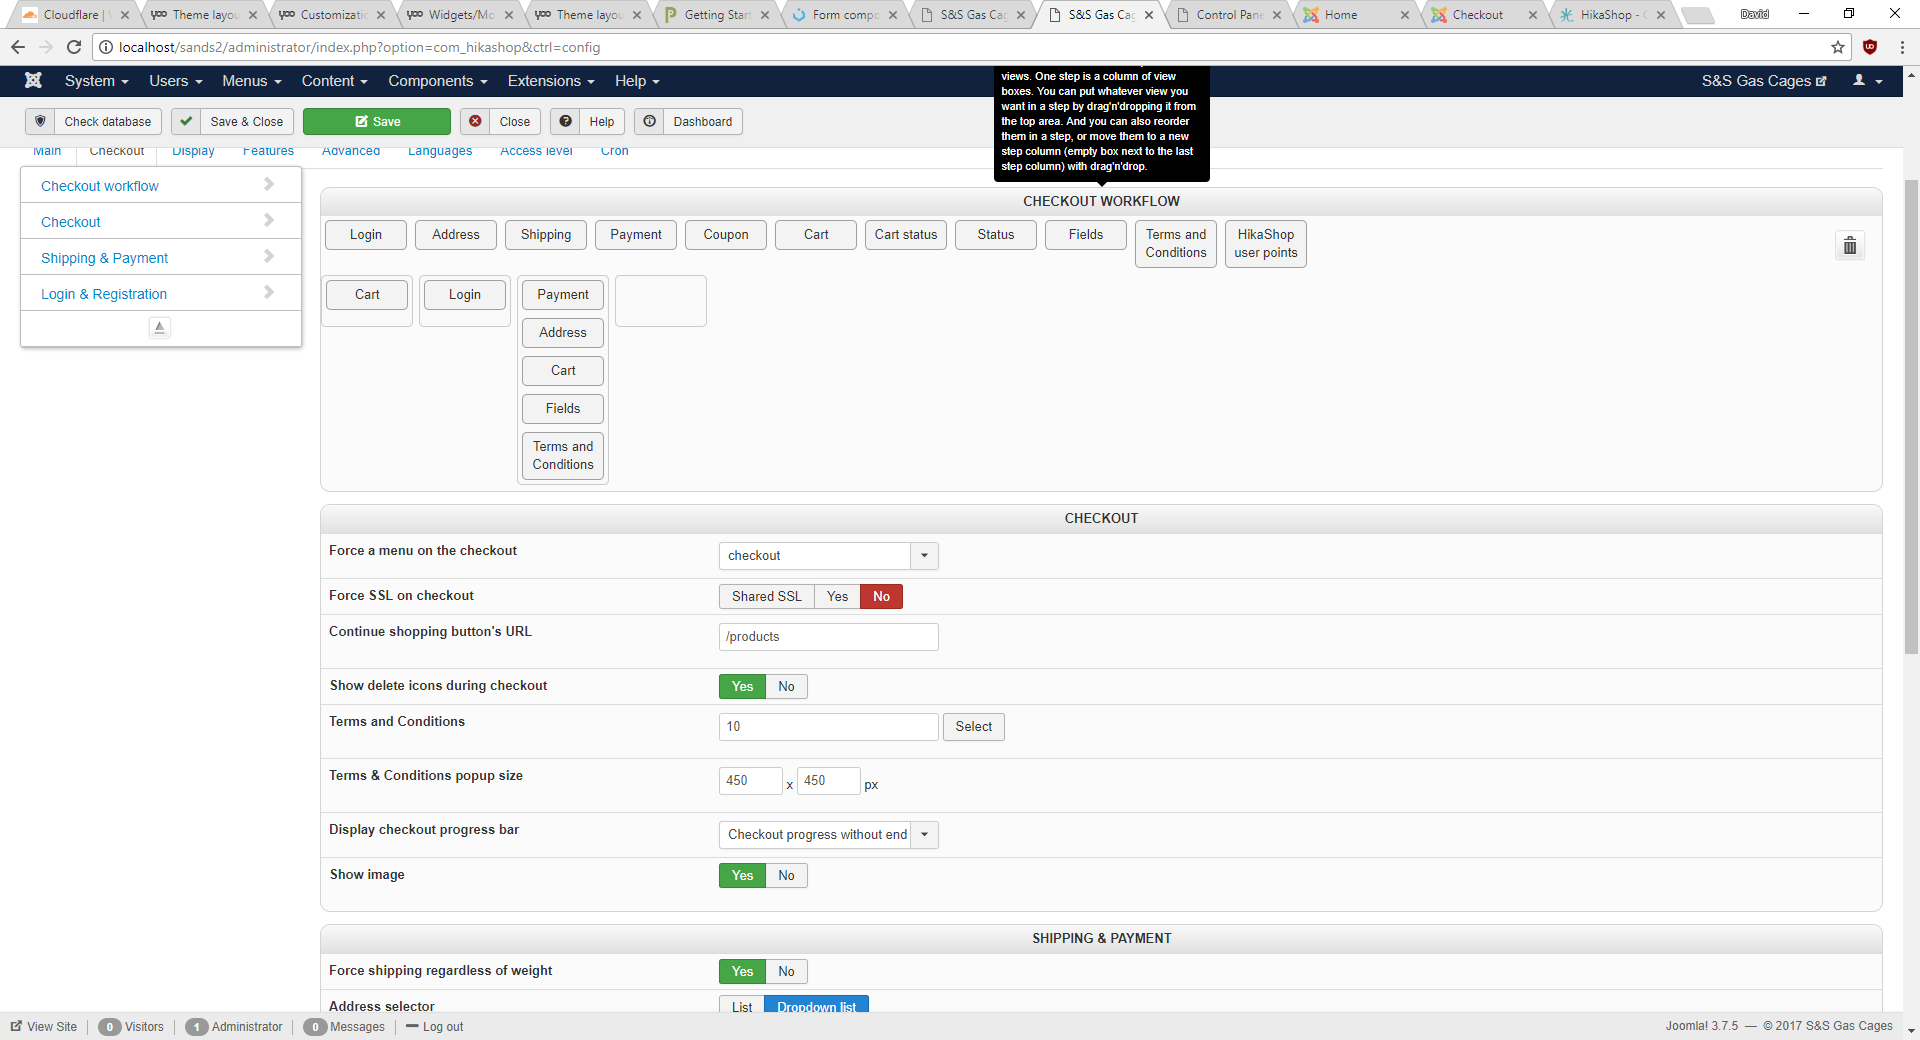This screenshot has width=1920, height=1040.
Task: Open the S&S Gas Cages site link
Action: pyautogui.click(x=1764, y=81)
